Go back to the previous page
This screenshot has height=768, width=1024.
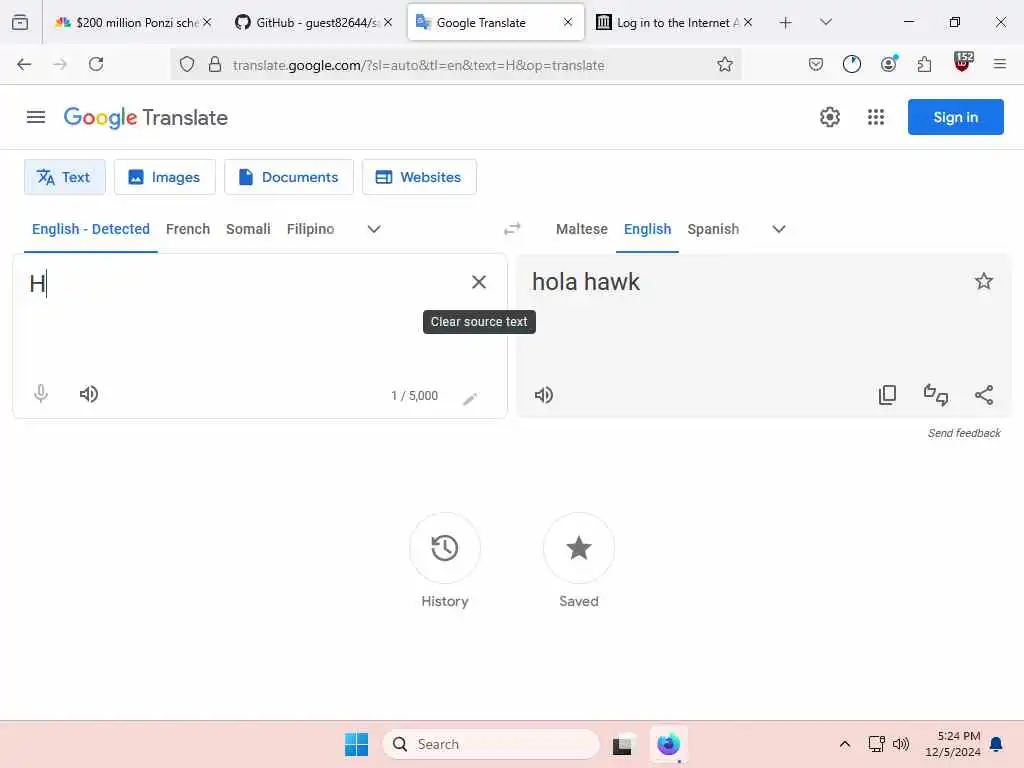tap(24, 64)
